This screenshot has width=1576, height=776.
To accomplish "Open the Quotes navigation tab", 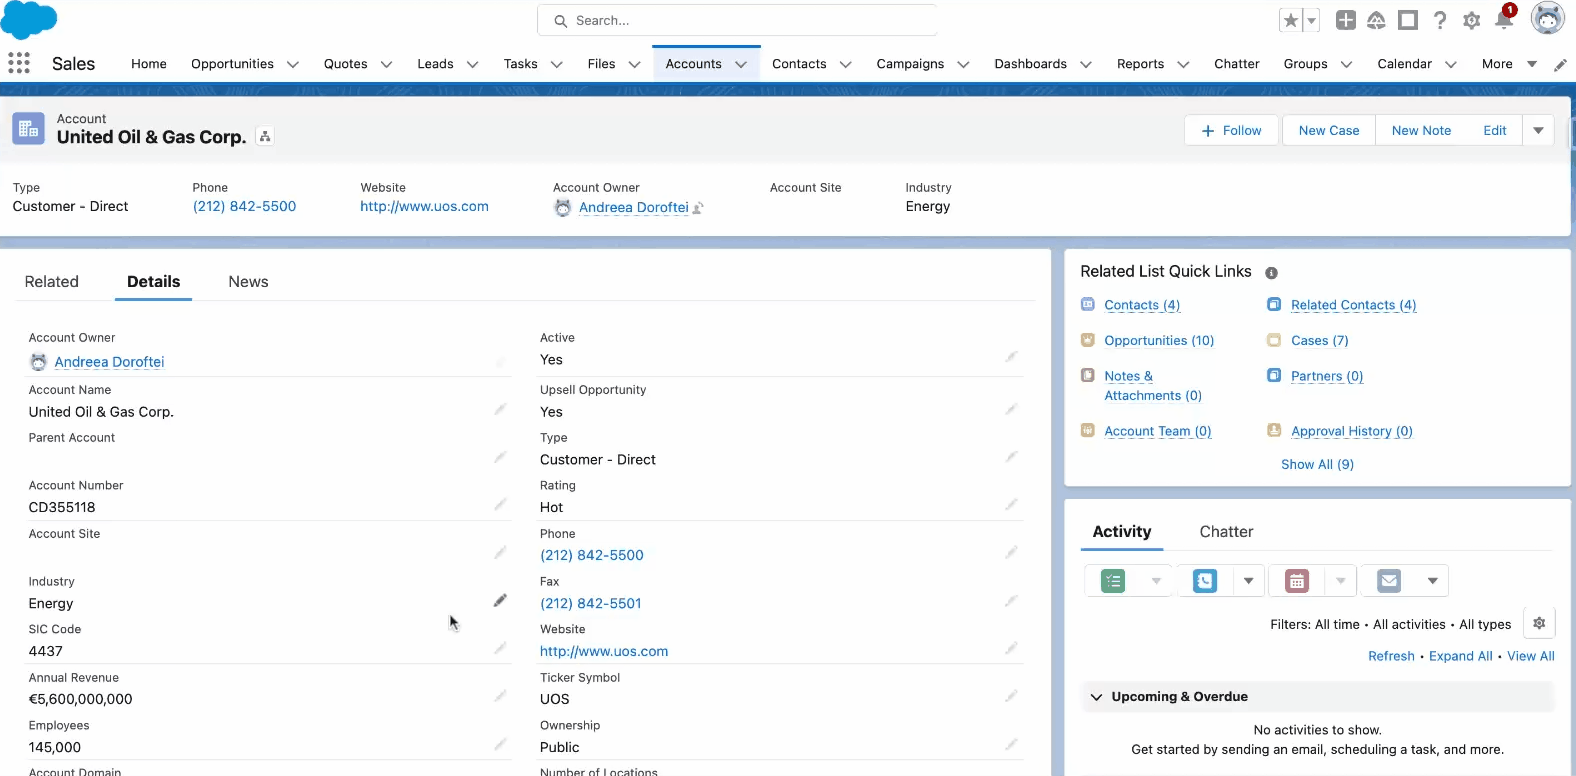I will click(x=346, y=64).
